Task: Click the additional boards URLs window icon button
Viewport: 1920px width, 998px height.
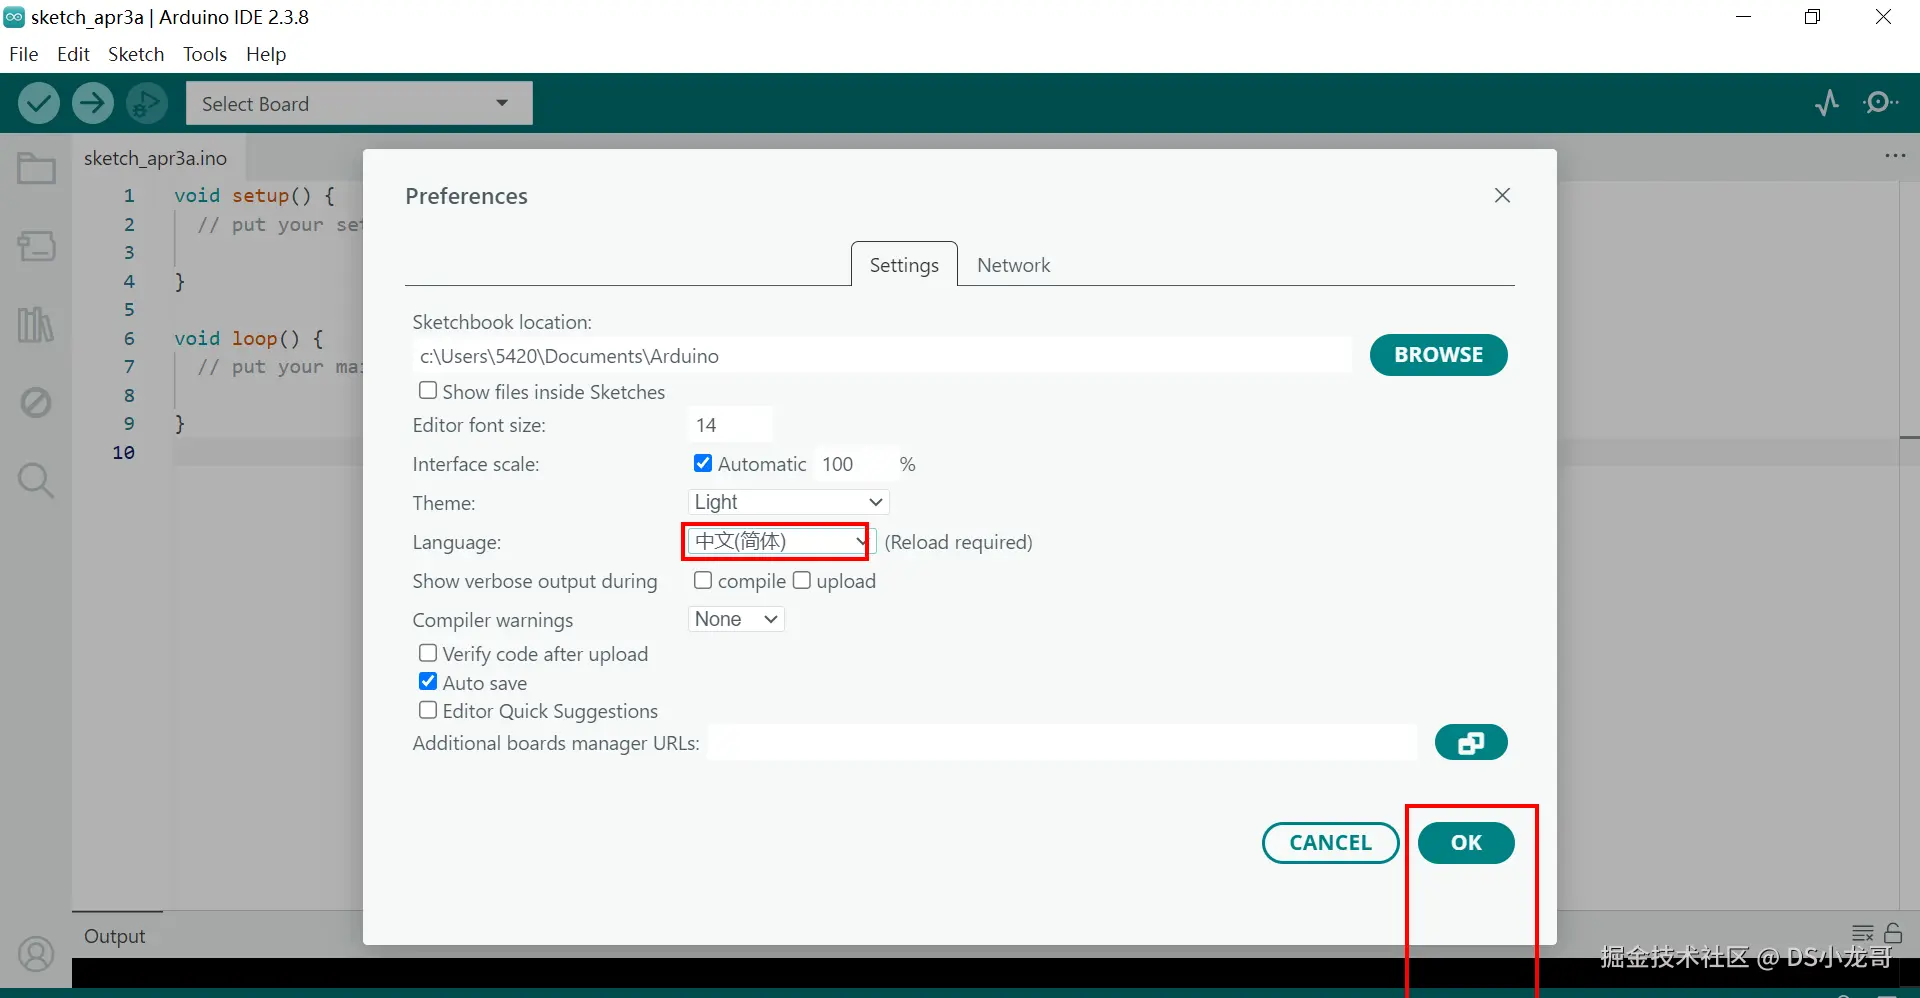Action: pos(1471,743)
